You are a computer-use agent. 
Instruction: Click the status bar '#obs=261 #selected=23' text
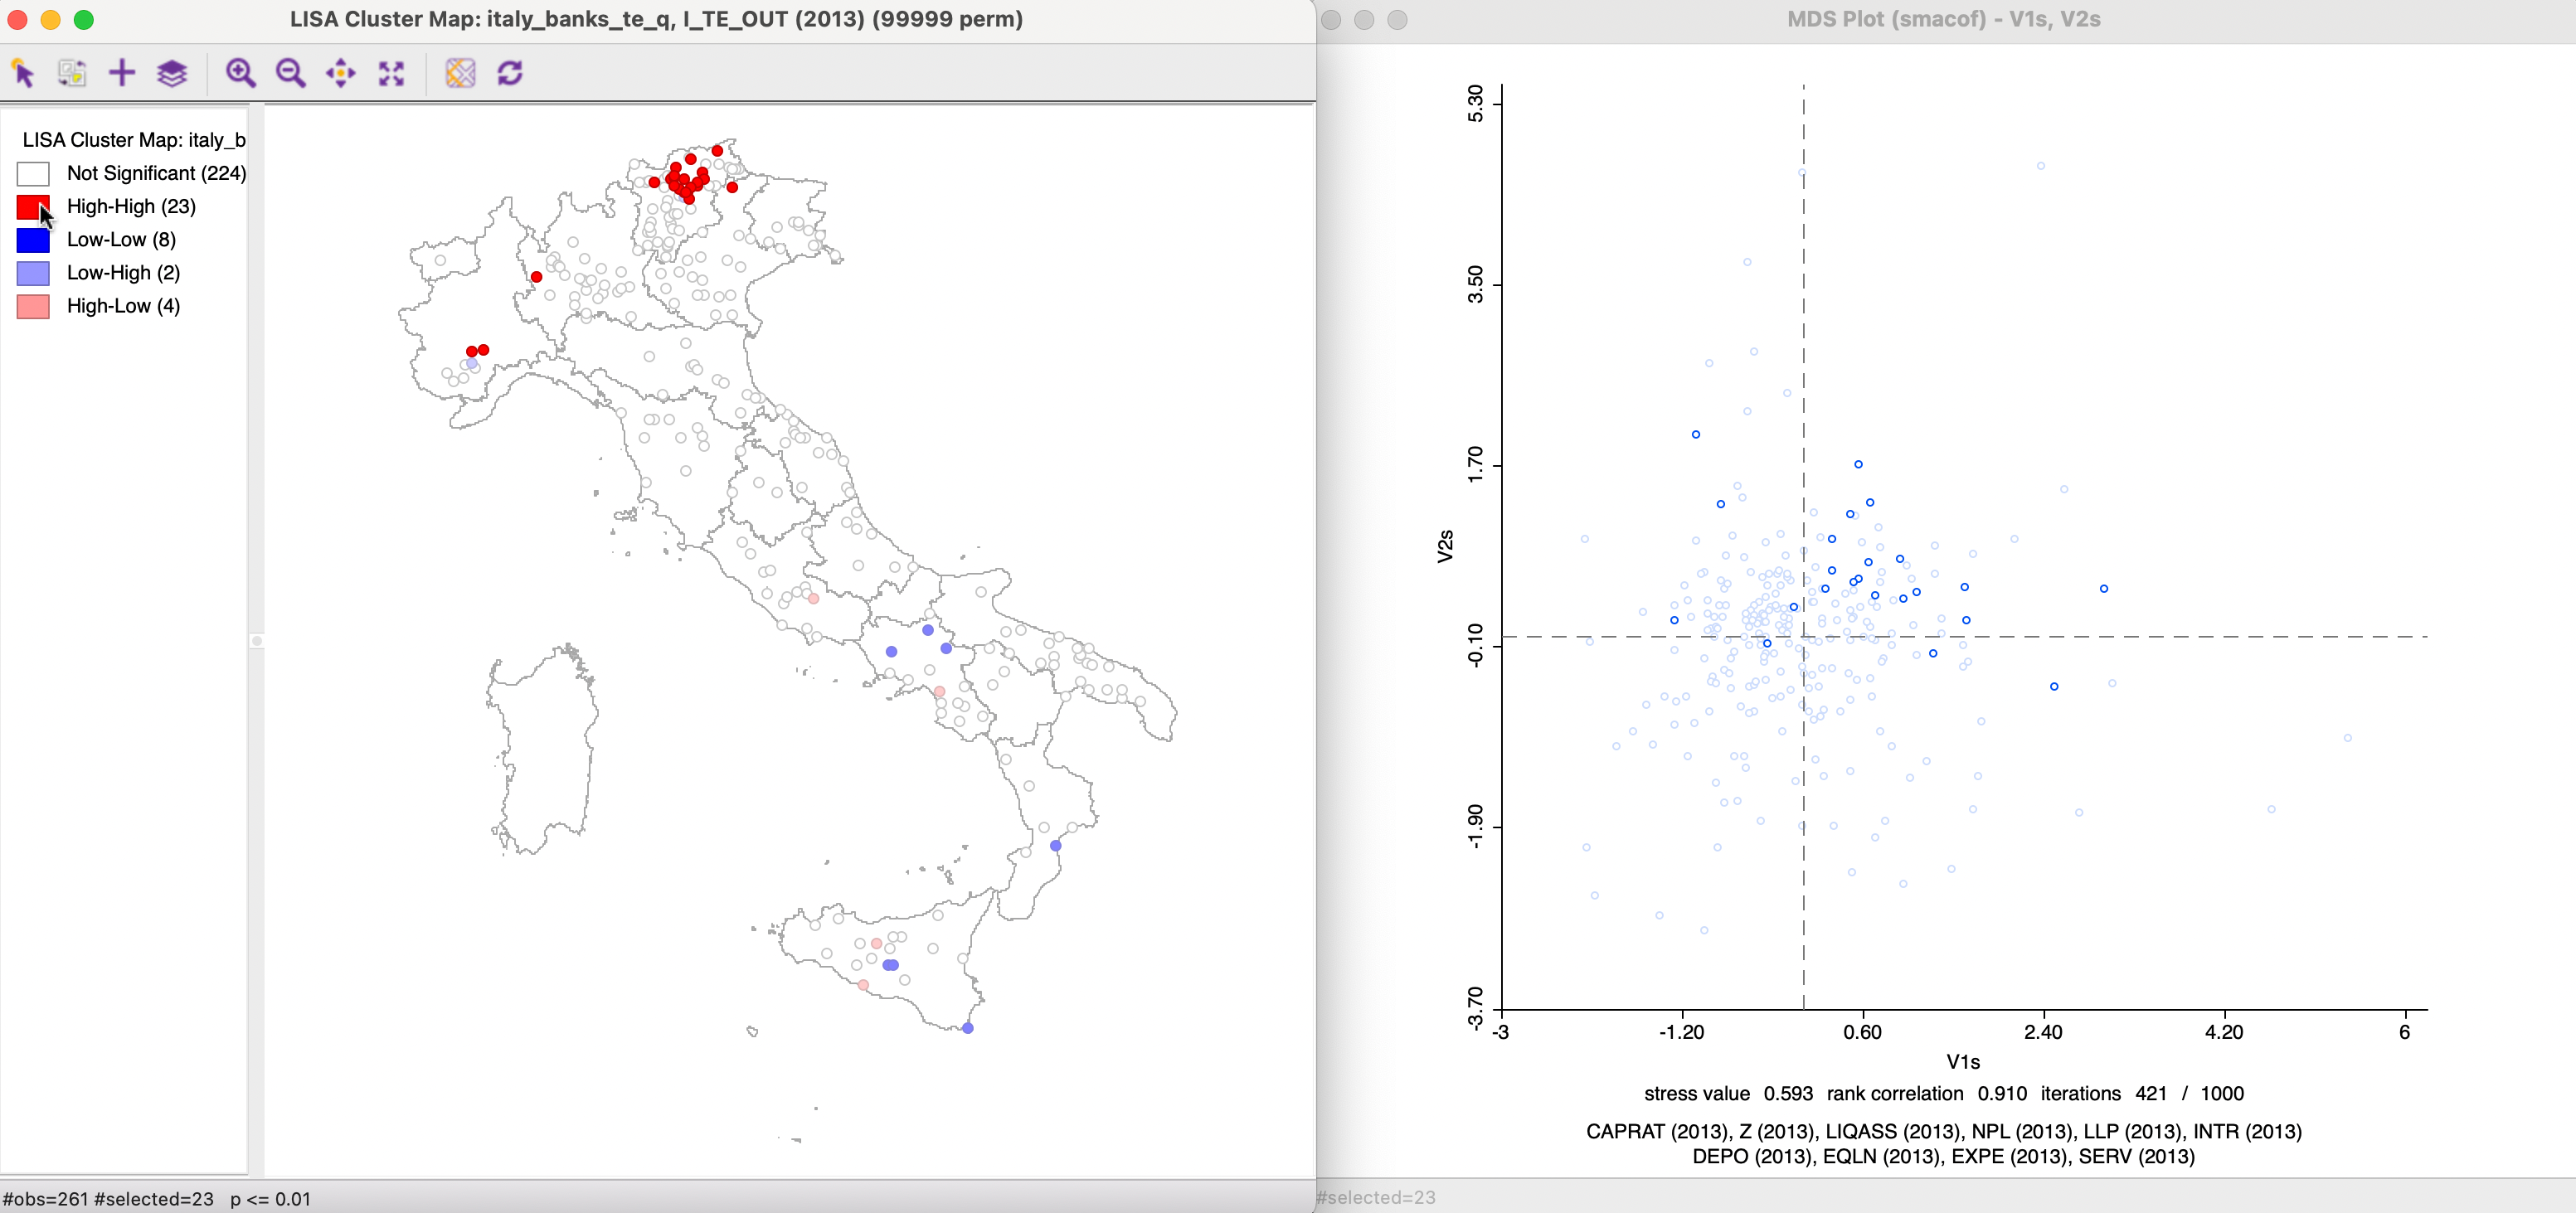tap(108, 1198)
